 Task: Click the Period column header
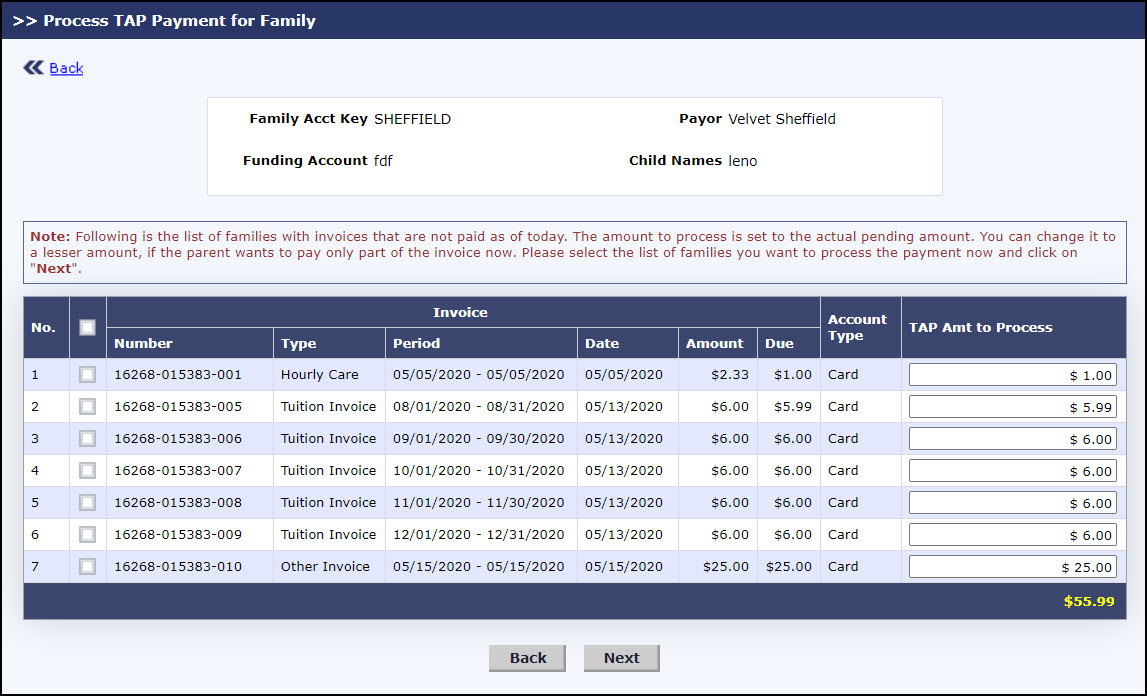[416, 343]
